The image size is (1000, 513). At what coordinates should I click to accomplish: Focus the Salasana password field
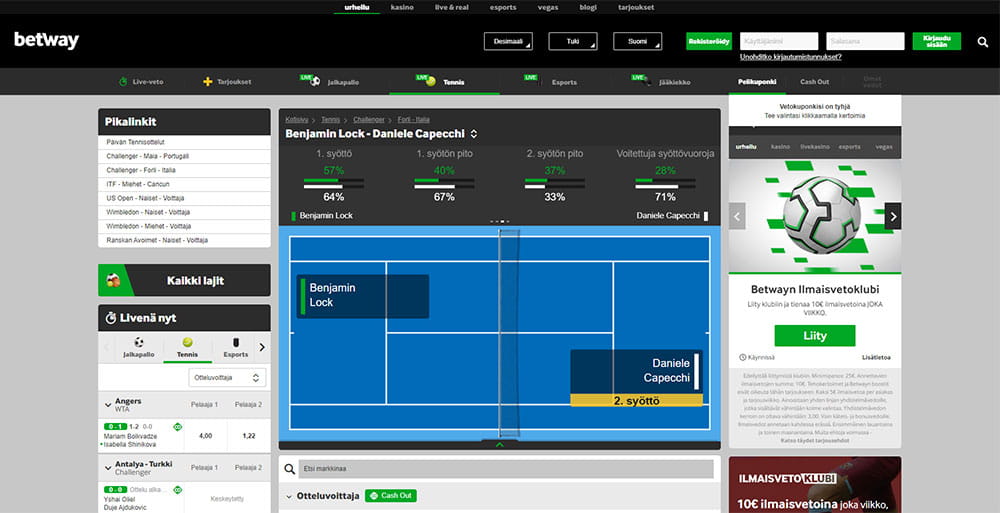[865, 41]
